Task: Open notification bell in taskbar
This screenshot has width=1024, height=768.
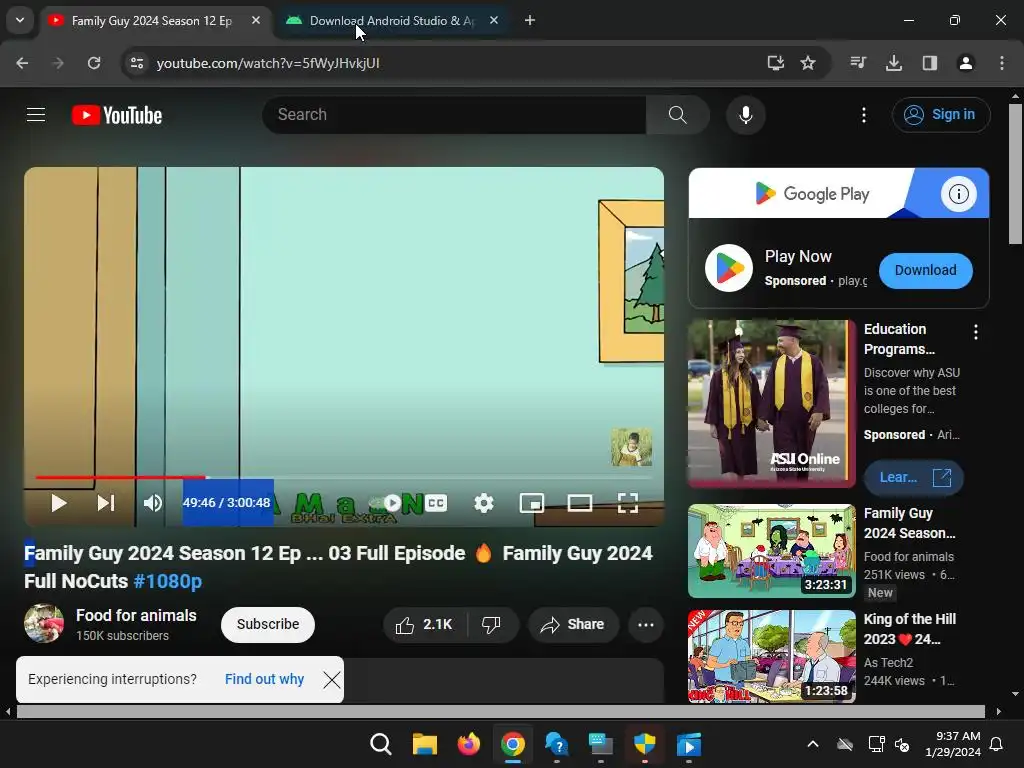Action: [x=997, y=744]
